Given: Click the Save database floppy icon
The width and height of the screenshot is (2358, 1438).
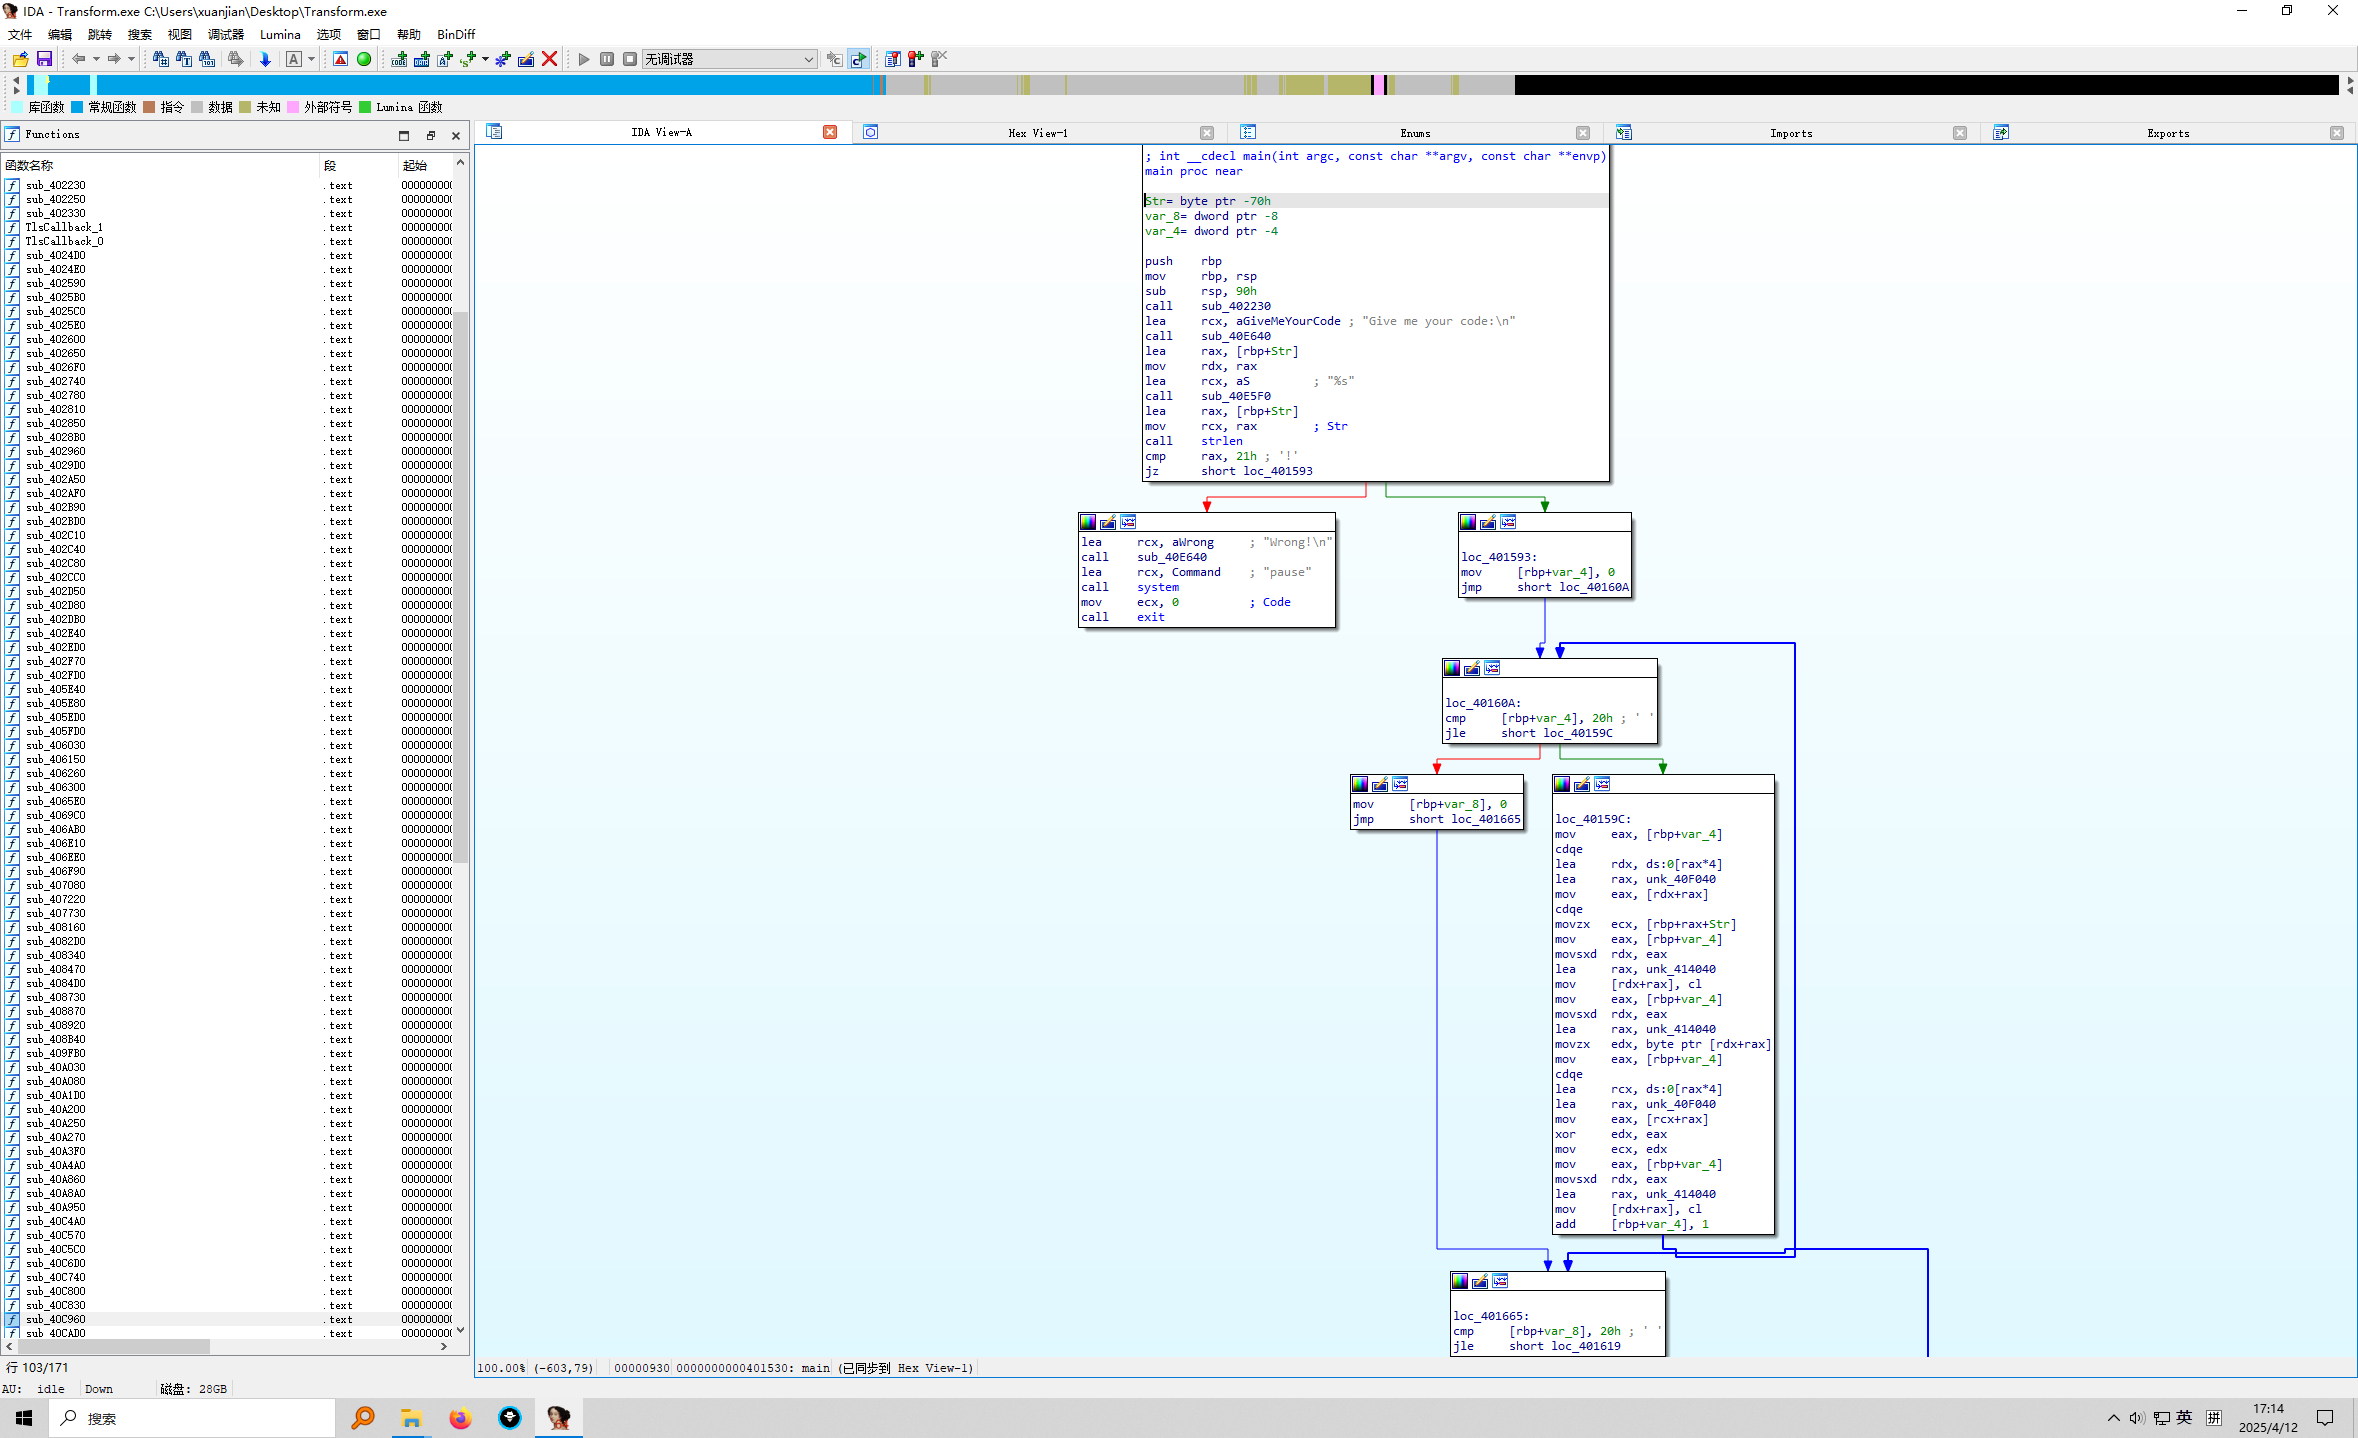Looking at the screenshot, I should (44, 59).
